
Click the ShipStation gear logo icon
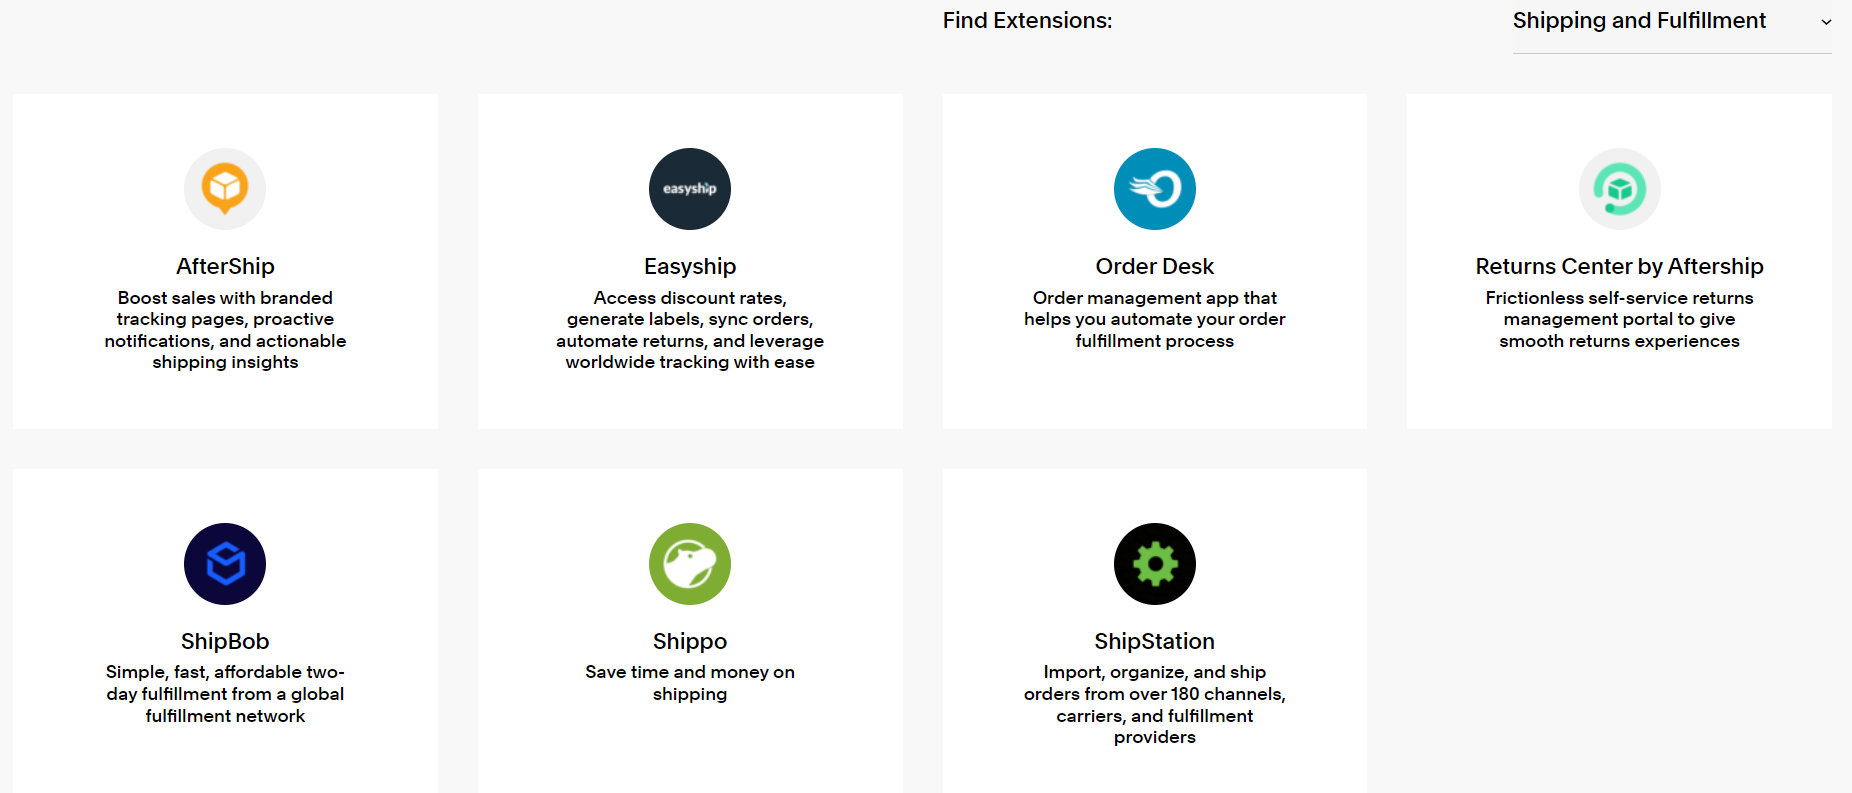point(1155,564)
